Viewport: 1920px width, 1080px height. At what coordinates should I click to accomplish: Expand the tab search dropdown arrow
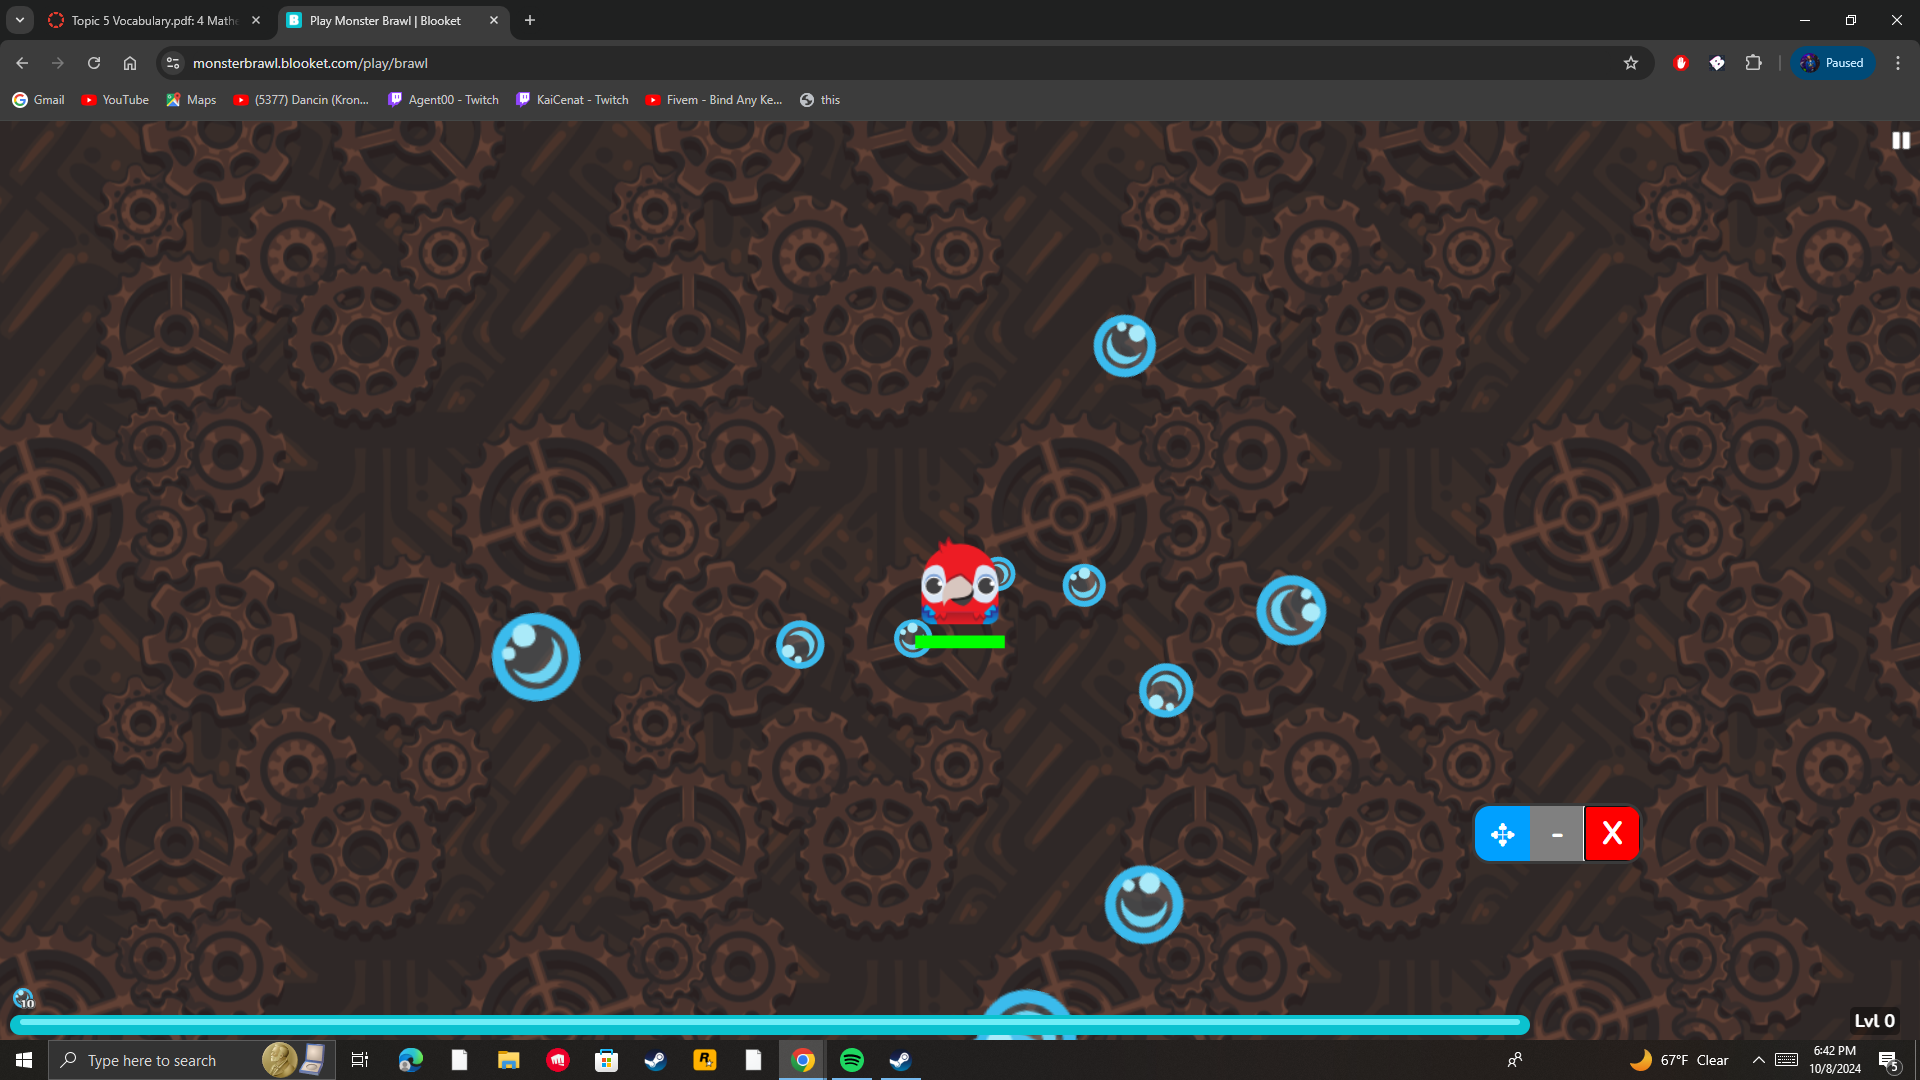point(19,20)
